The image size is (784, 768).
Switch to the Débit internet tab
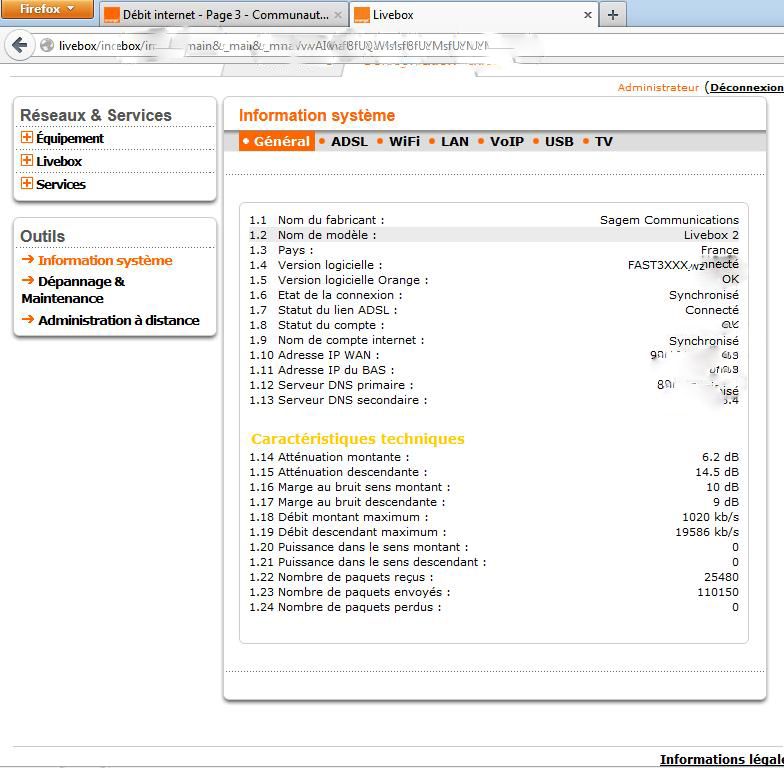223,15
